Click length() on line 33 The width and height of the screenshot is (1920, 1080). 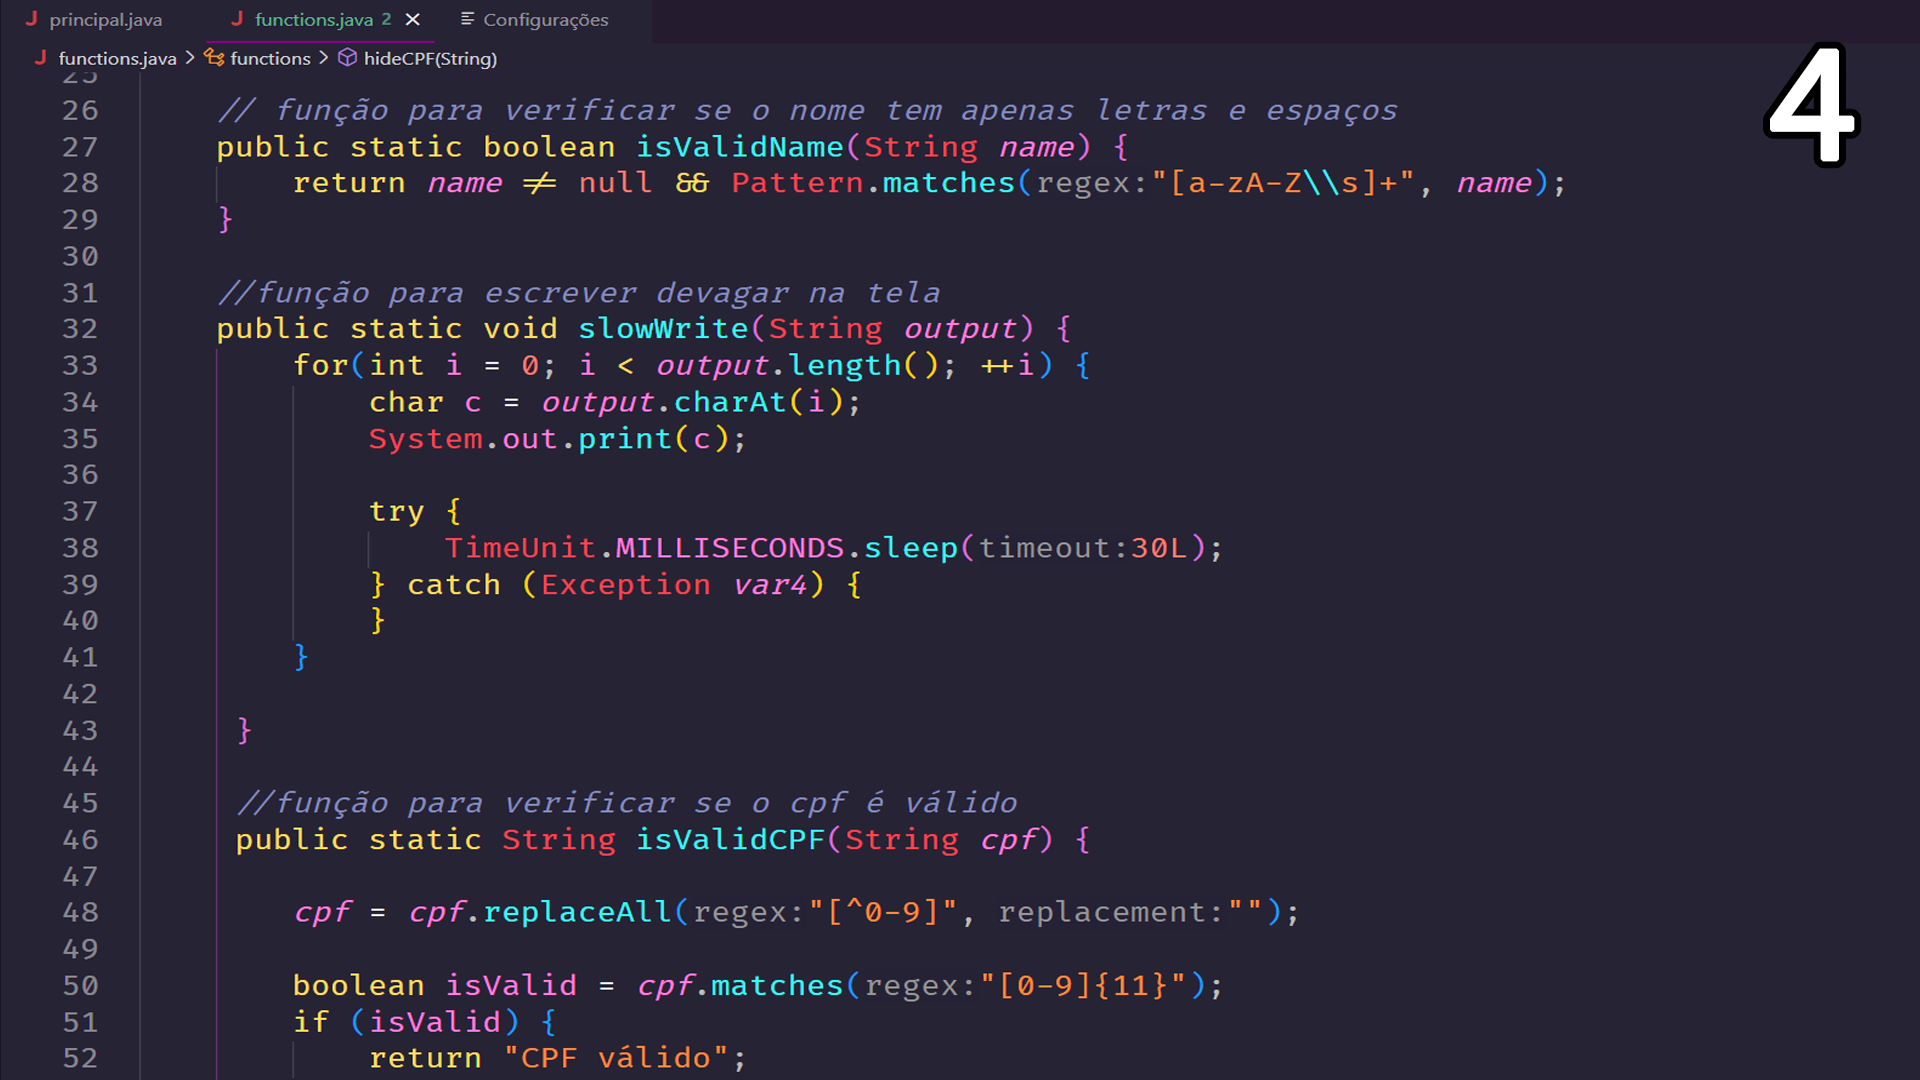tap(864, 366)
